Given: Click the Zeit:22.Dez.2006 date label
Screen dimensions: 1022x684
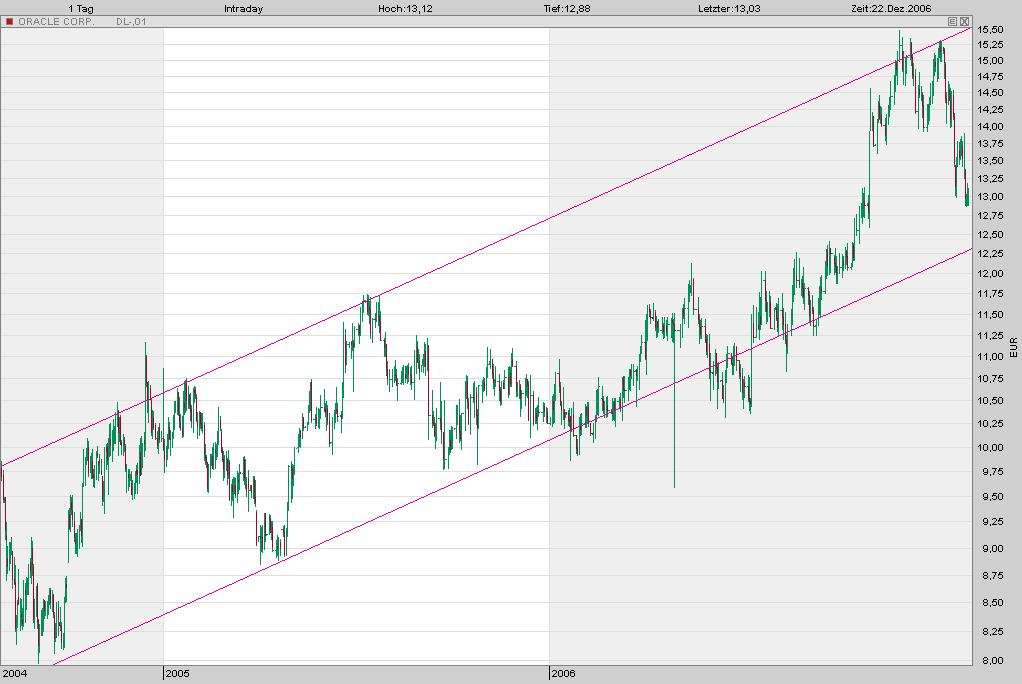Looking at the screenshot, I should [891, 8].
